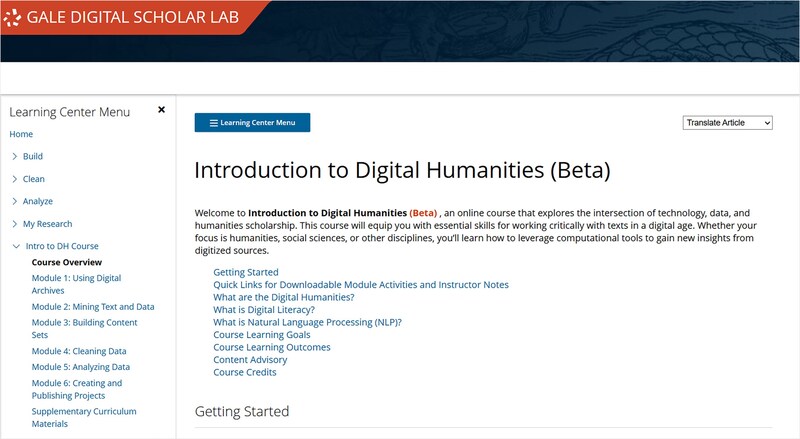The width and height of the screenshot is (800, 439).
Task: Expand the My Research section chevron
Action: pos(14,224)
